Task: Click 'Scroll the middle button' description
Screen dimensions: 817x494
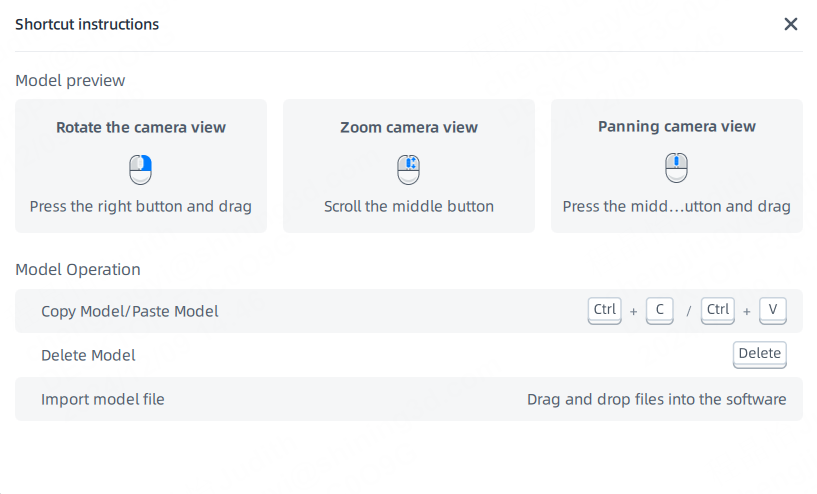Action: (408, 206)
